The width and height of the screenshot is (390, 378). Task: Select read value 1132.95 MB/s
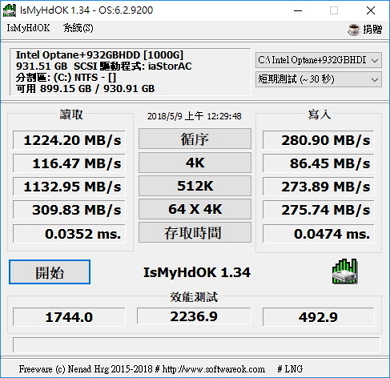(69, 187)
